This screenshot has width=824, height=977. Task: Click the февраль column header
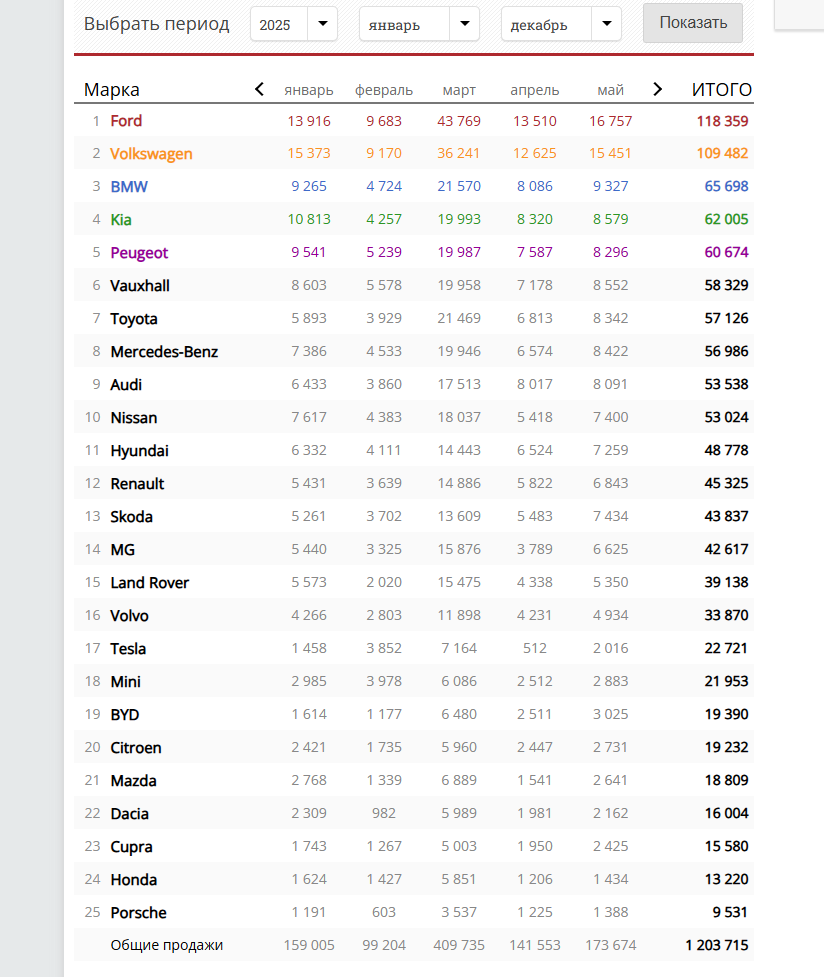pyautogui.click(x=384, y=90)
